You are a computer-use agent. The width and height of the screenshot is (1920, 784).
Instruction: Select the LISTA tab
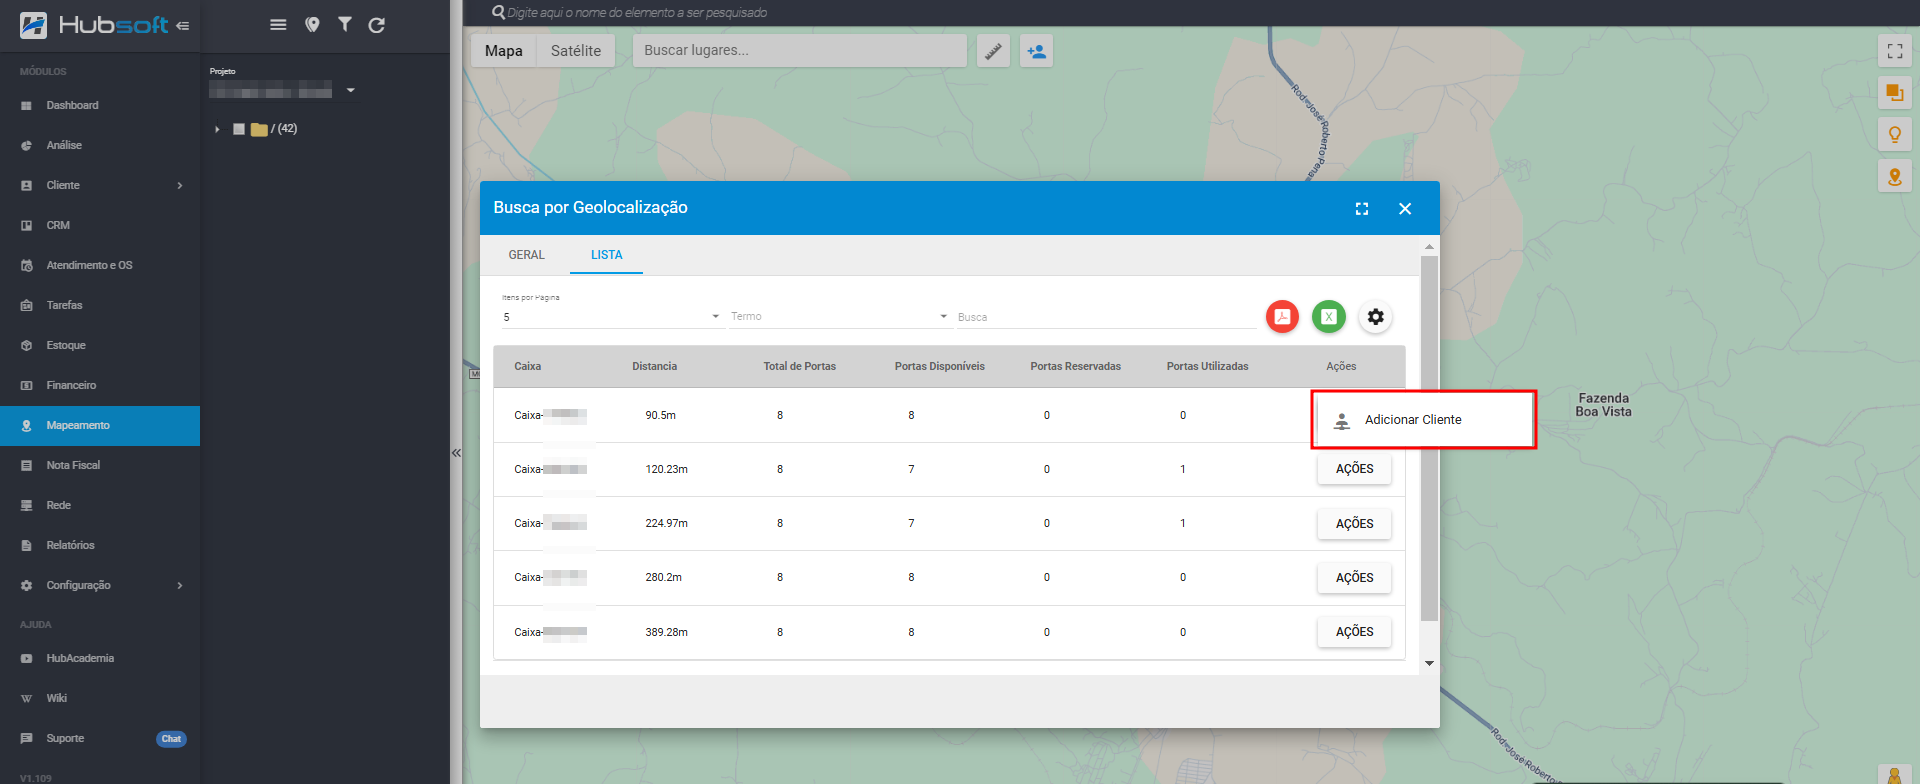[607, 255]
